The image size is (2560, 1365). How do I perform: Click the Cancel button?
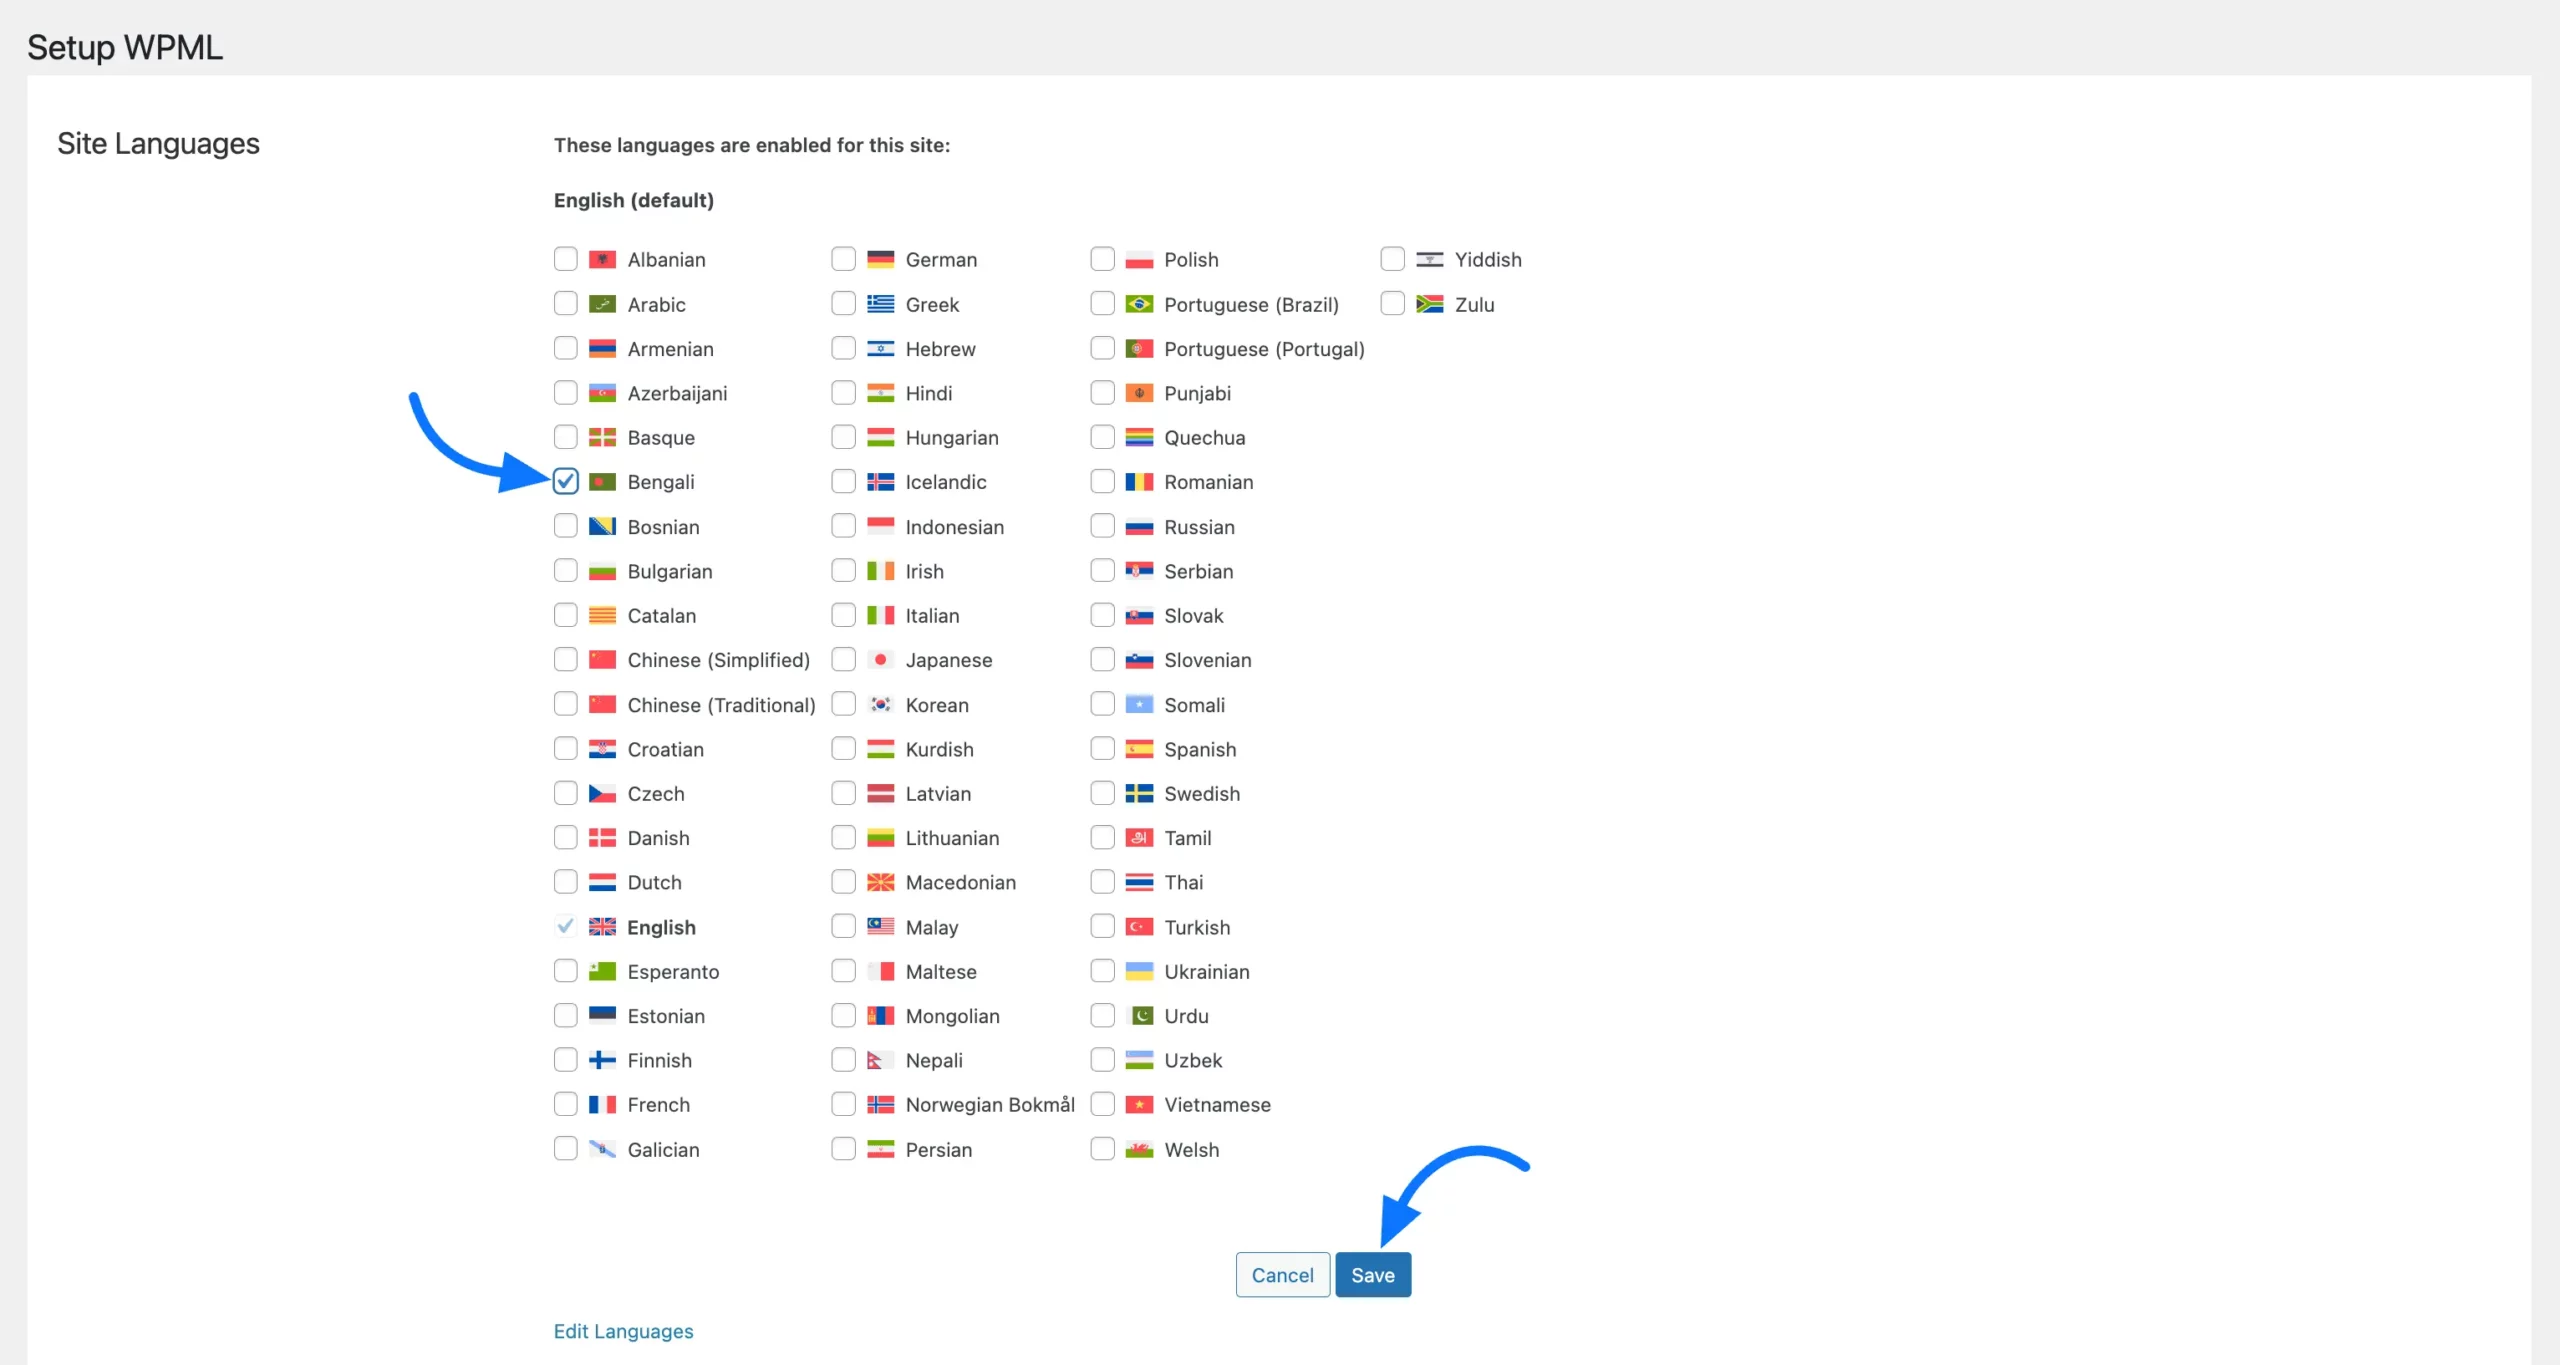click(1282, 1275)
